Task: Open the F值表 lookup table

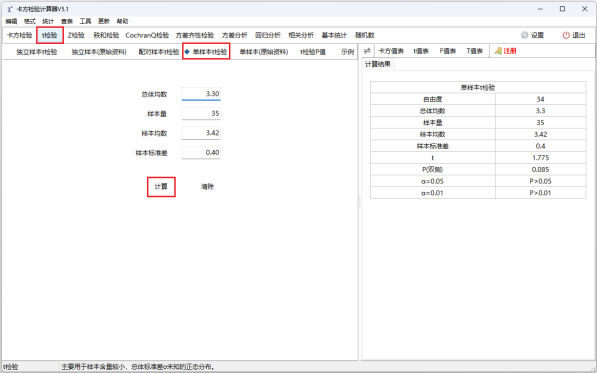Action: 447,51
